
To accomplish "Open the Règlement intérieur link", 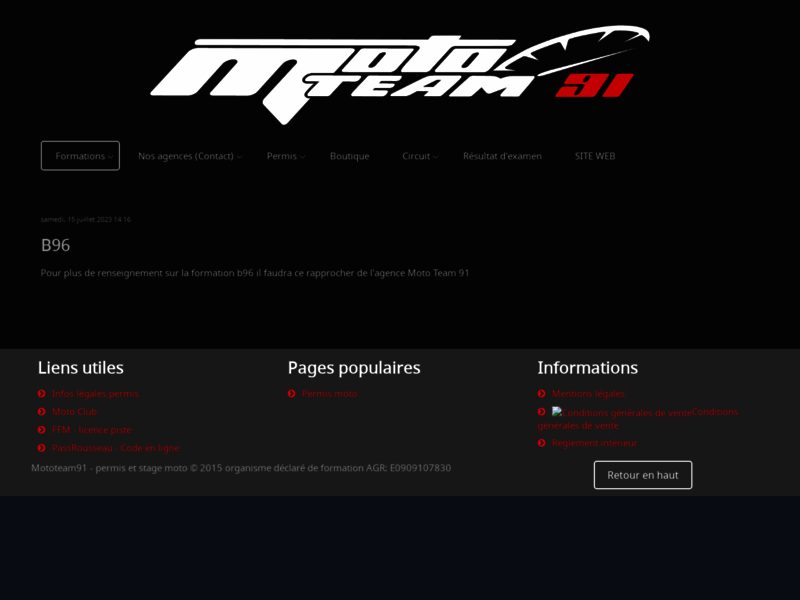I will [x=594, y=443].
